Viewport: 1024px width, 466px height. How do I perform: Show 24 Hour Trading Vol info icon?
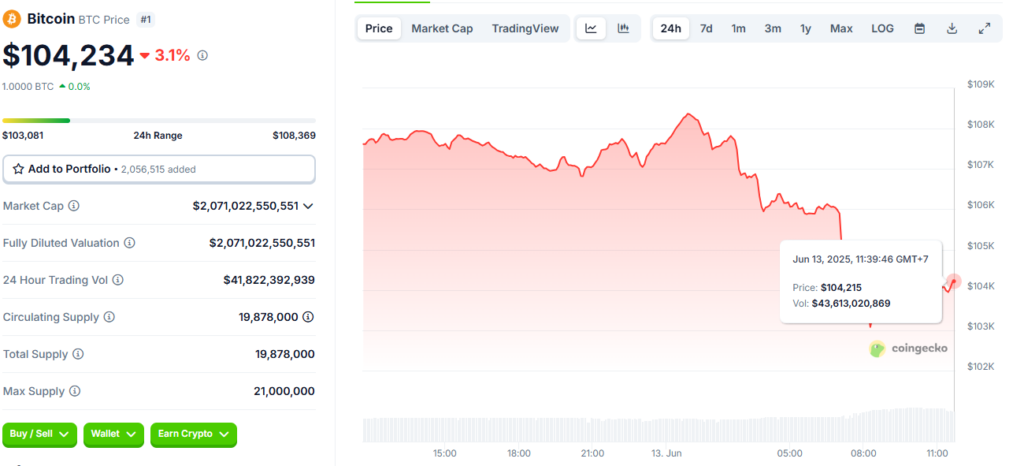[118, 281]
